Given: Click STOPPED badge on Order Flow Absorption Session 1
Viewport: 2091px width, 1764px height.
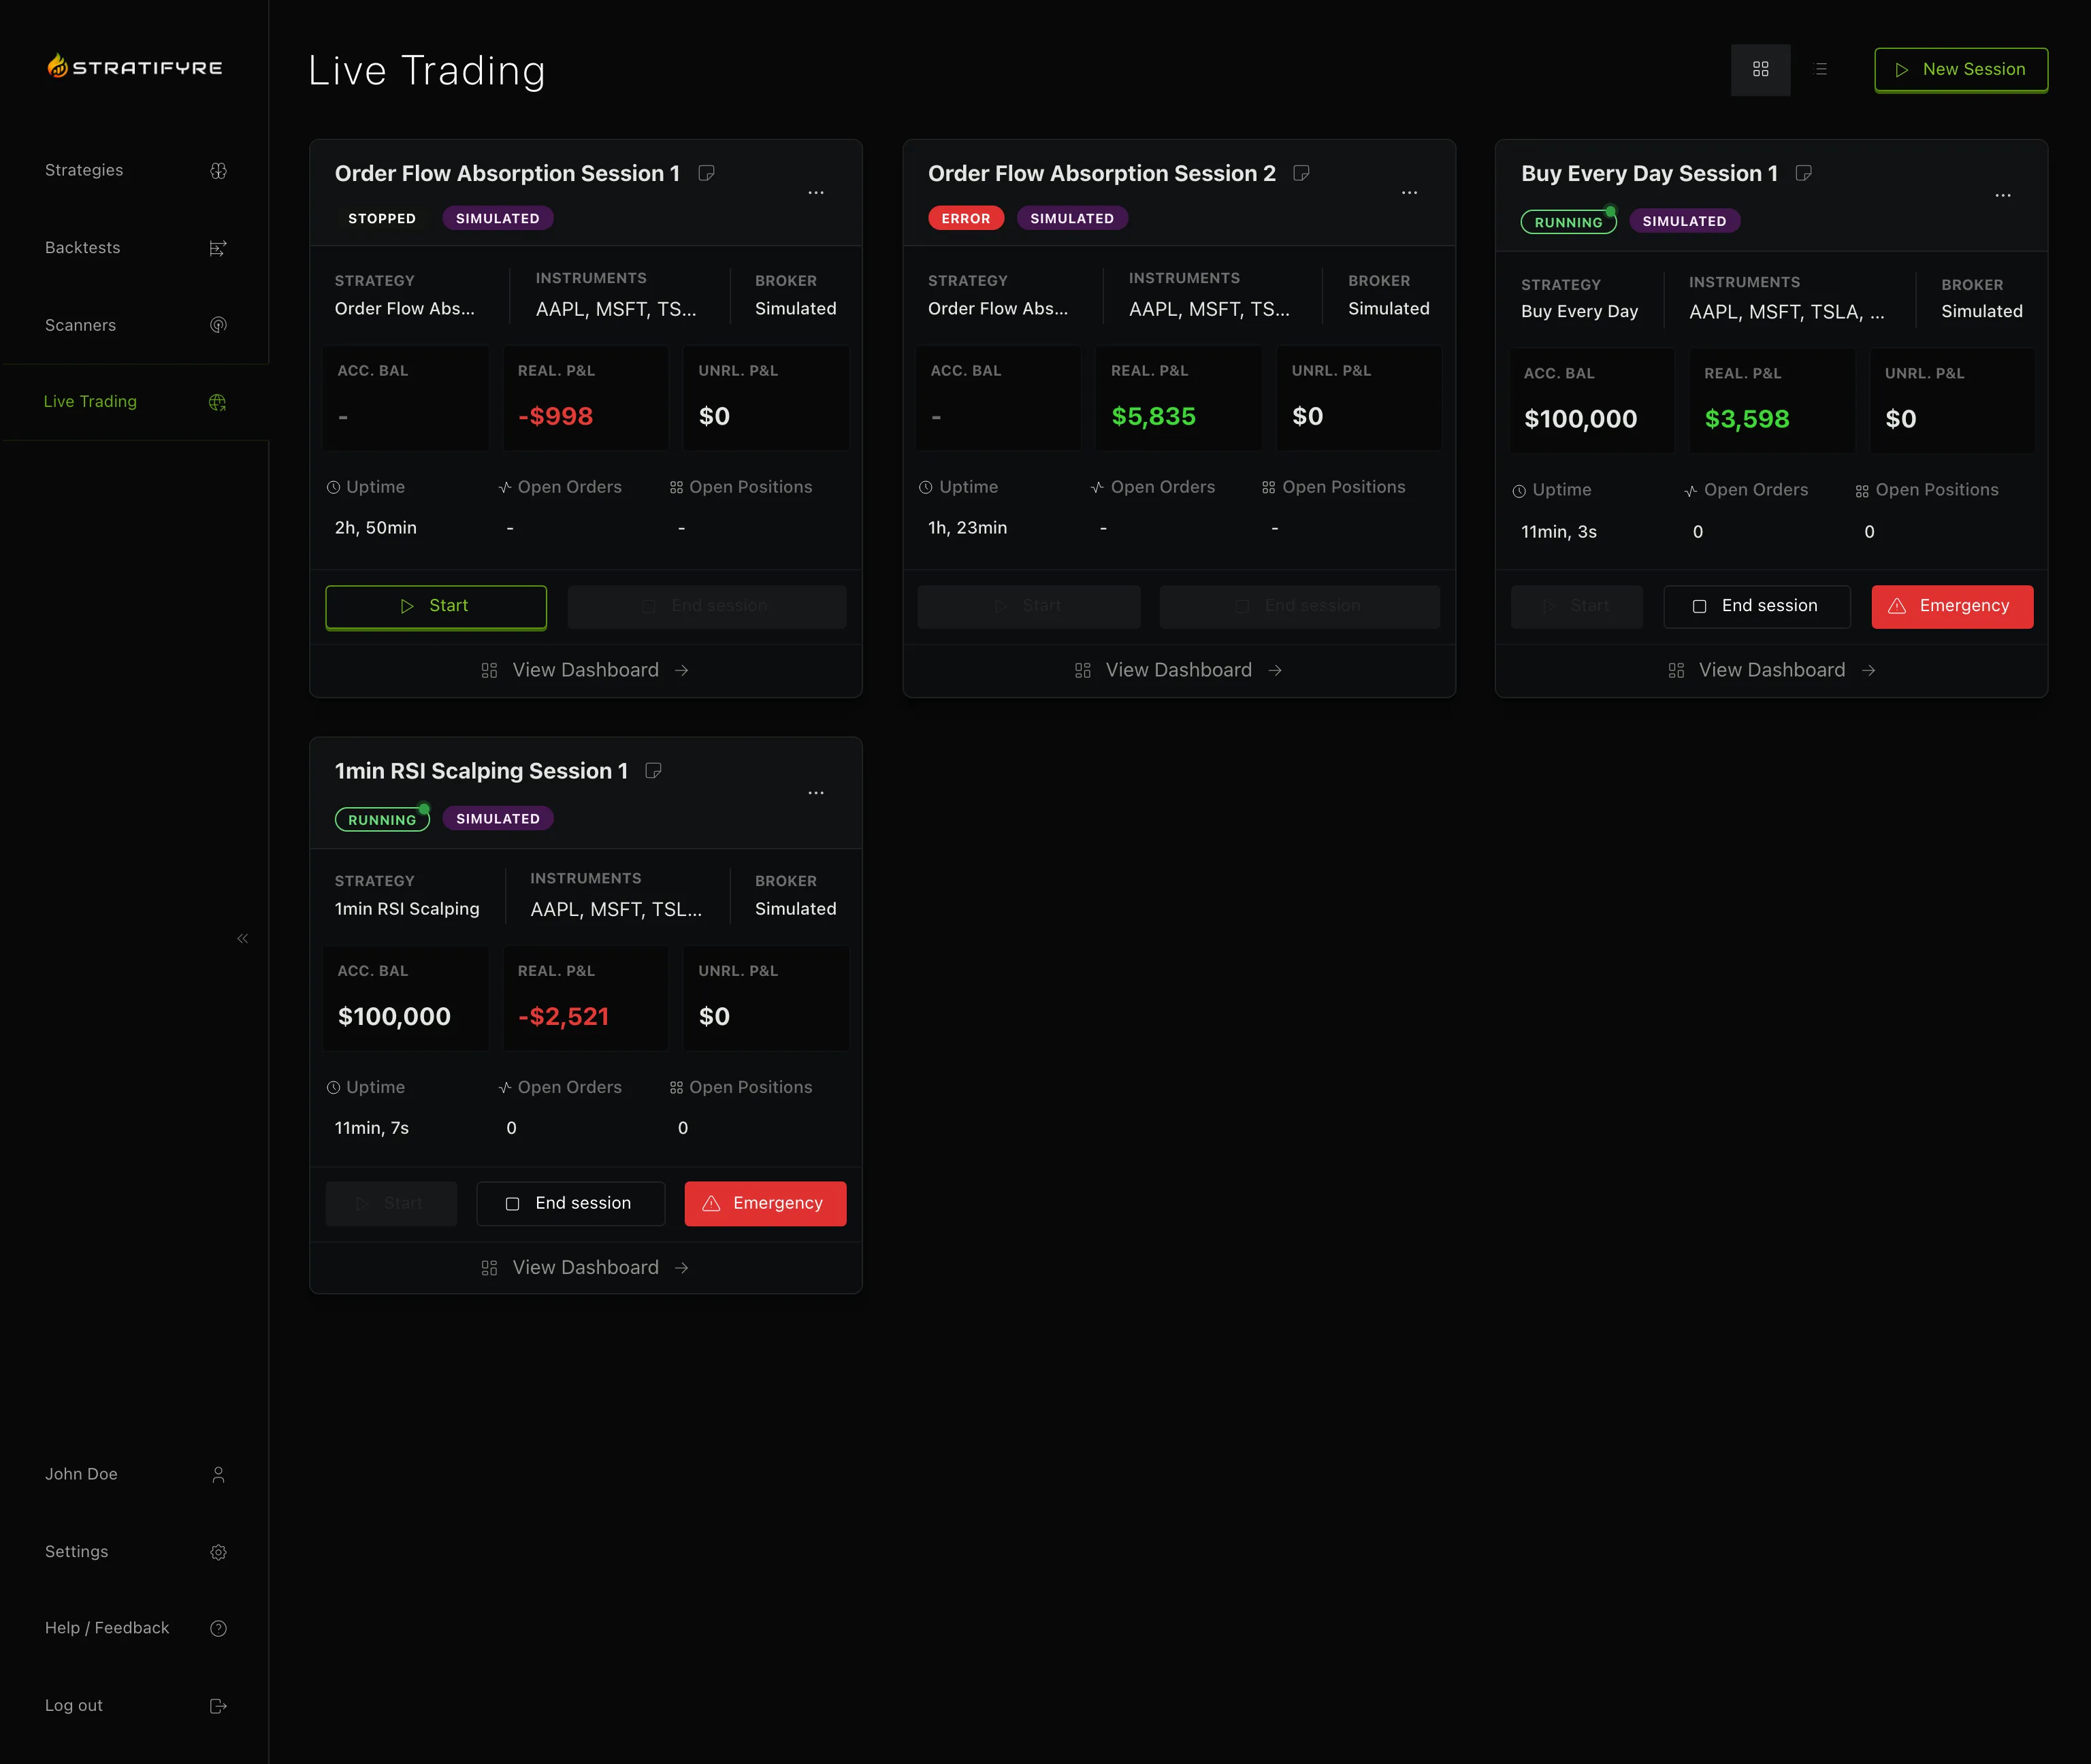Looking at the screenshot, I should pyautogui.click(x=381, y=218).
